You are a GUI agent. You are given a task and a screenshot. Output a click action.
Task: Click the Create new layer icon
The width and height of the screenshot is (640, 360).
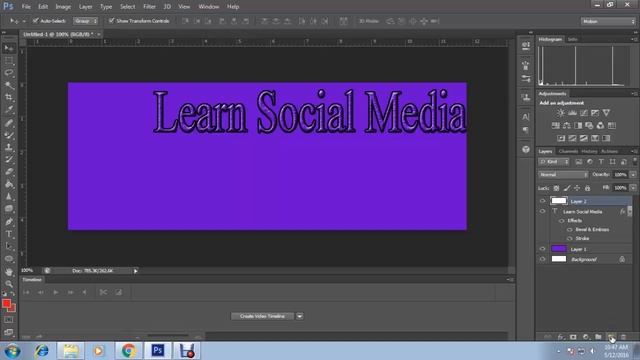pyautogui.click(x=611, y=337)
